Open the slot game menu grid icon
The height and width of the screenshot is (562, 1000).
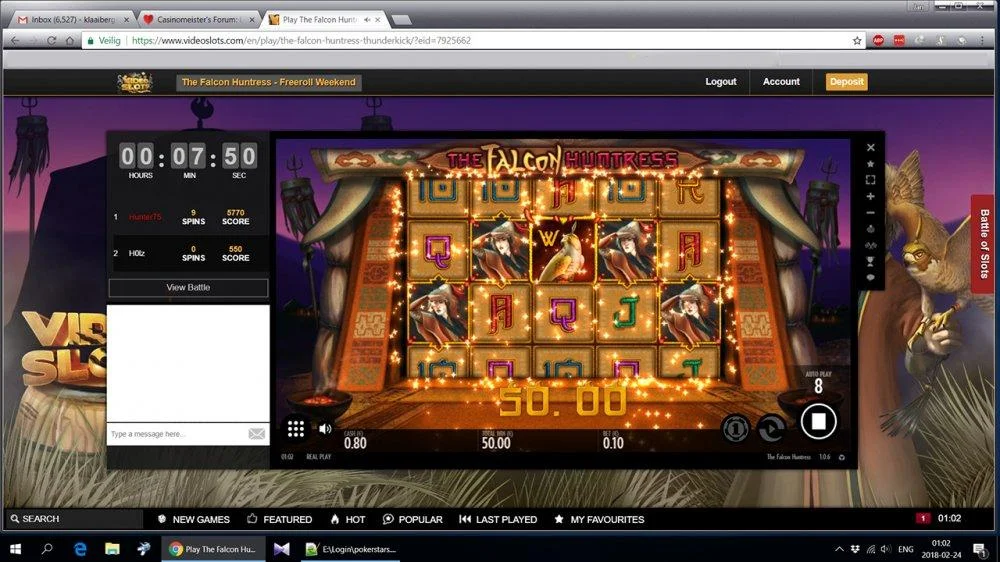(295, 429)
